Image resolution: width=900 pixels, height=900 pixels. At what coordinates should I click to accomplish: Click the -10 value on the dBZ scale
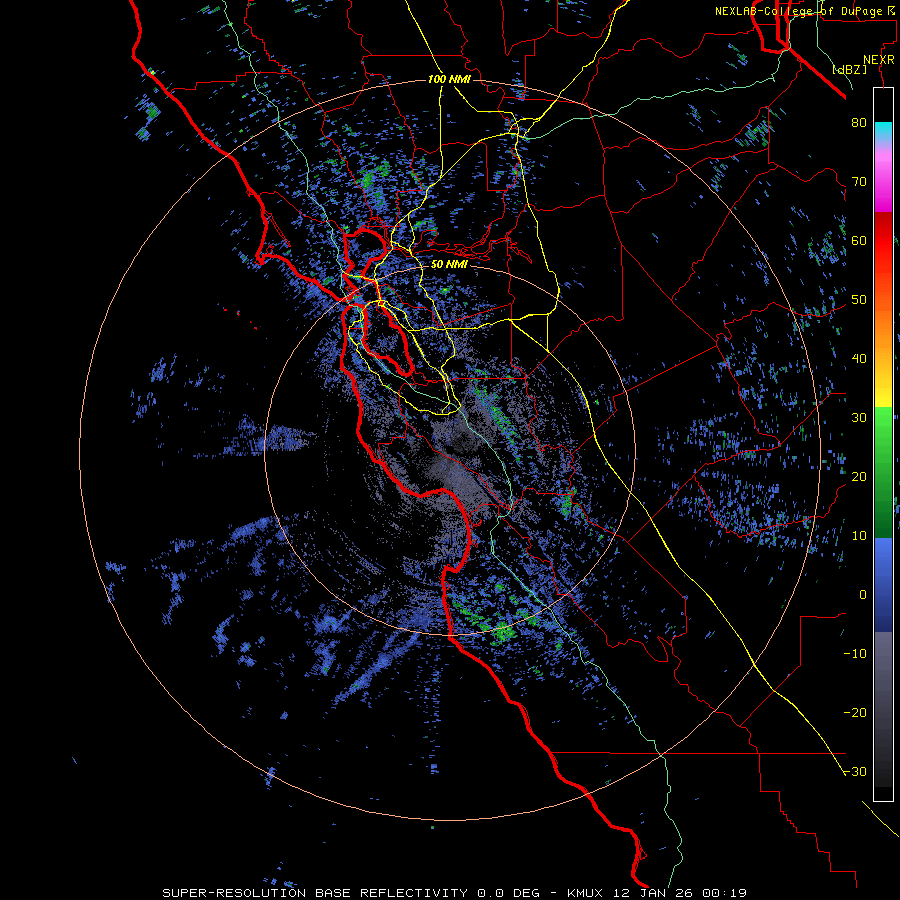[855, 654]
